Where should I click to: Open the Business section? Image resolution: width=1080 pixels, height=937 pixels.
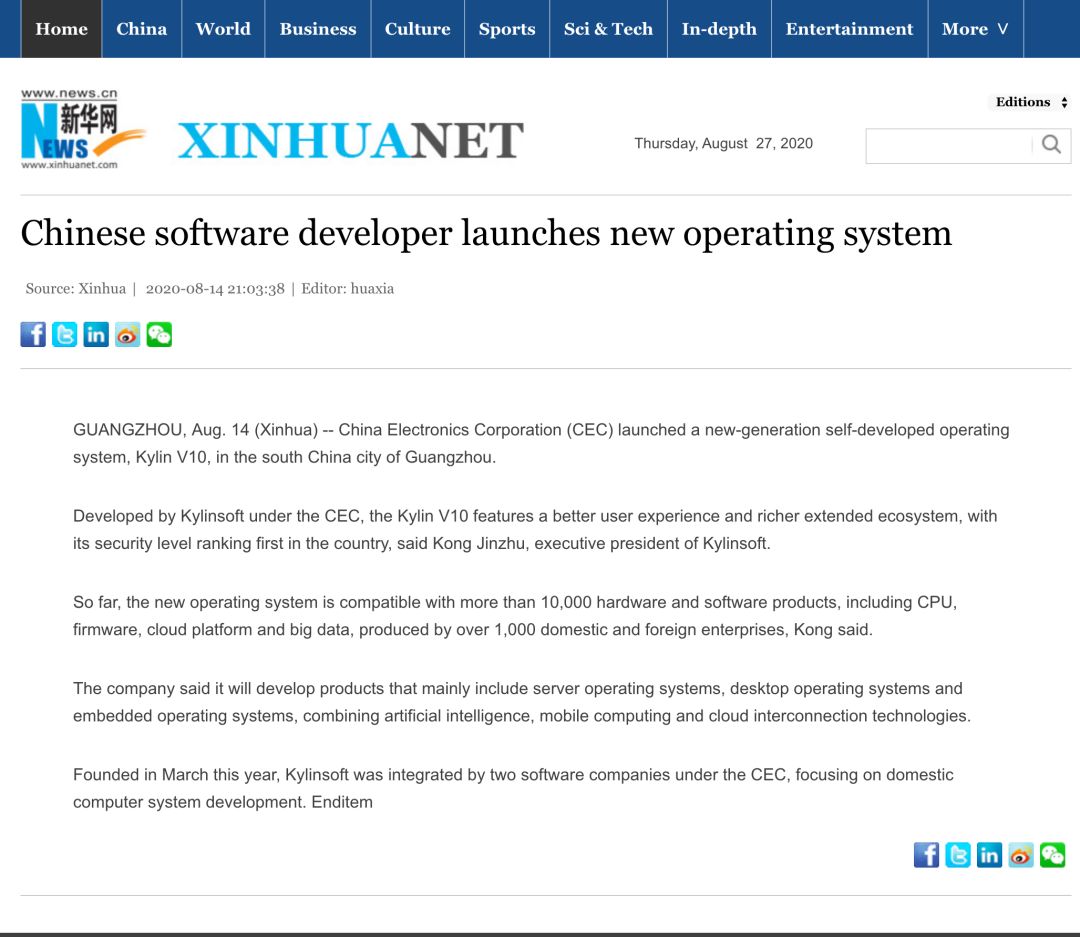pyautogui.click(x=318, y=29)
